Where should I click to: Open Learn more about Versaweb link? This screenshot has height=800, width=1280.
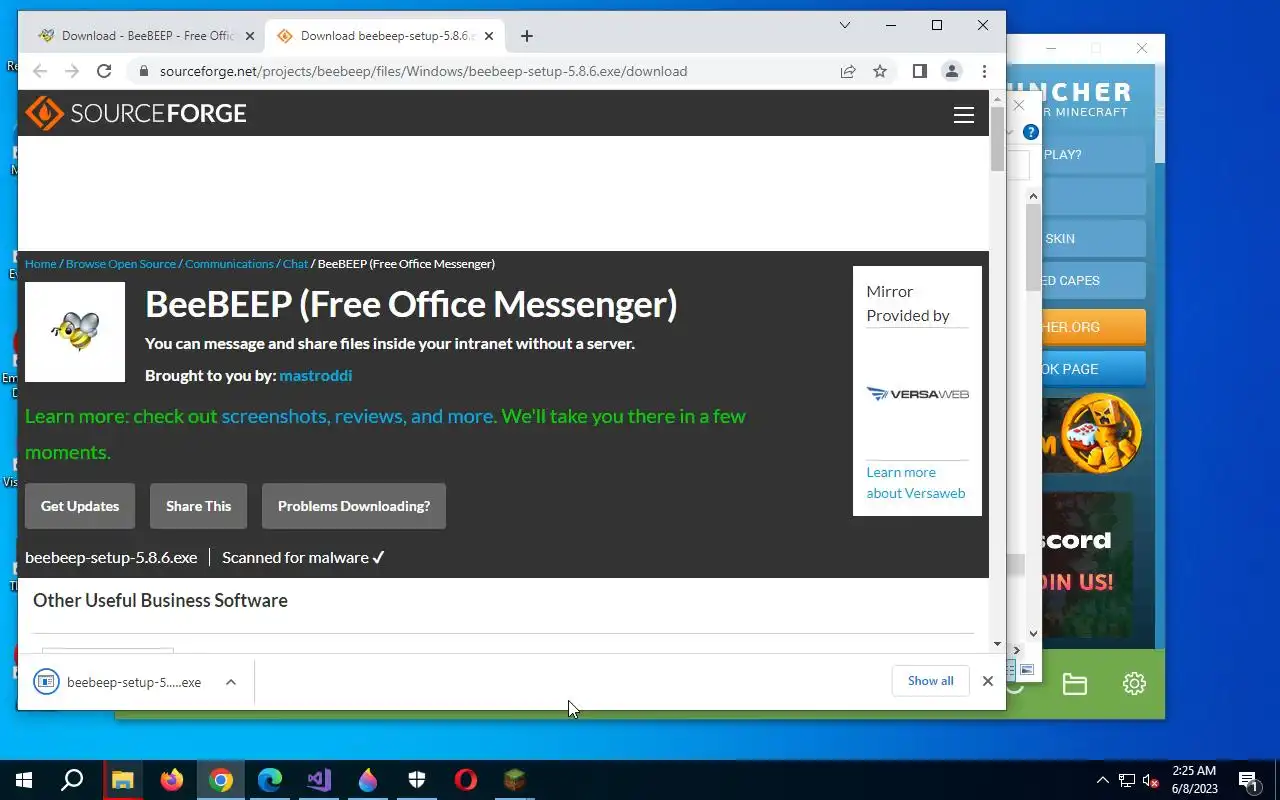pos(916,483)
